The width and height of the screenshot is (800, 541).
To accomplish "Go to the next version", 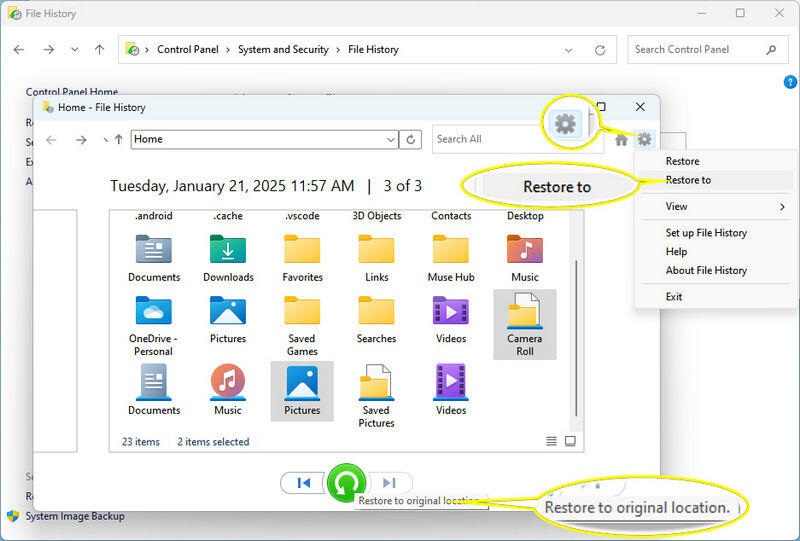I will click(390, 483).
